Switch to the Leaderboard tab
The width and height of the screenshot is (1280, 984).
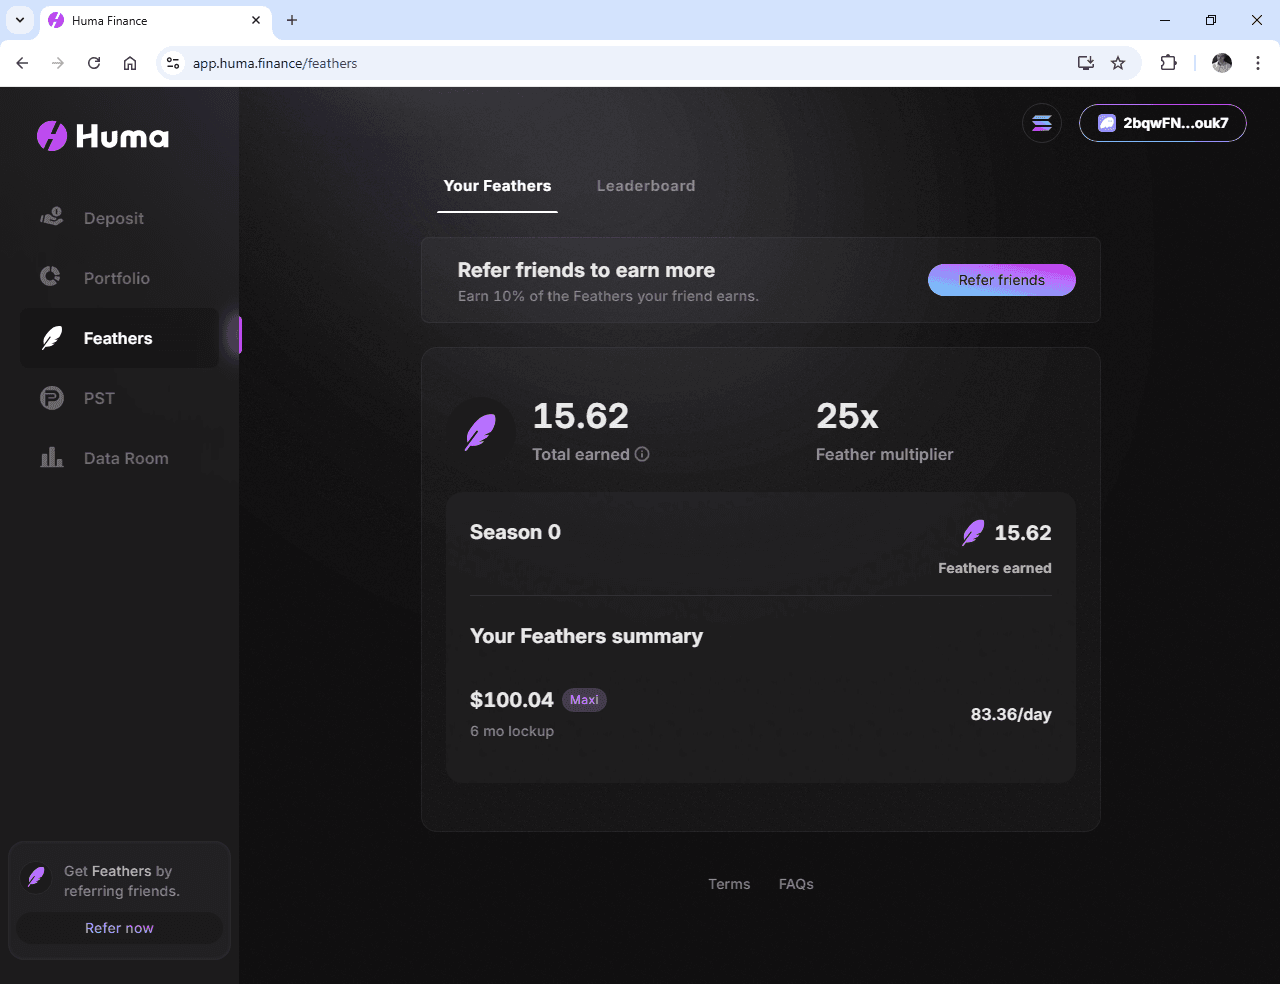646,186
